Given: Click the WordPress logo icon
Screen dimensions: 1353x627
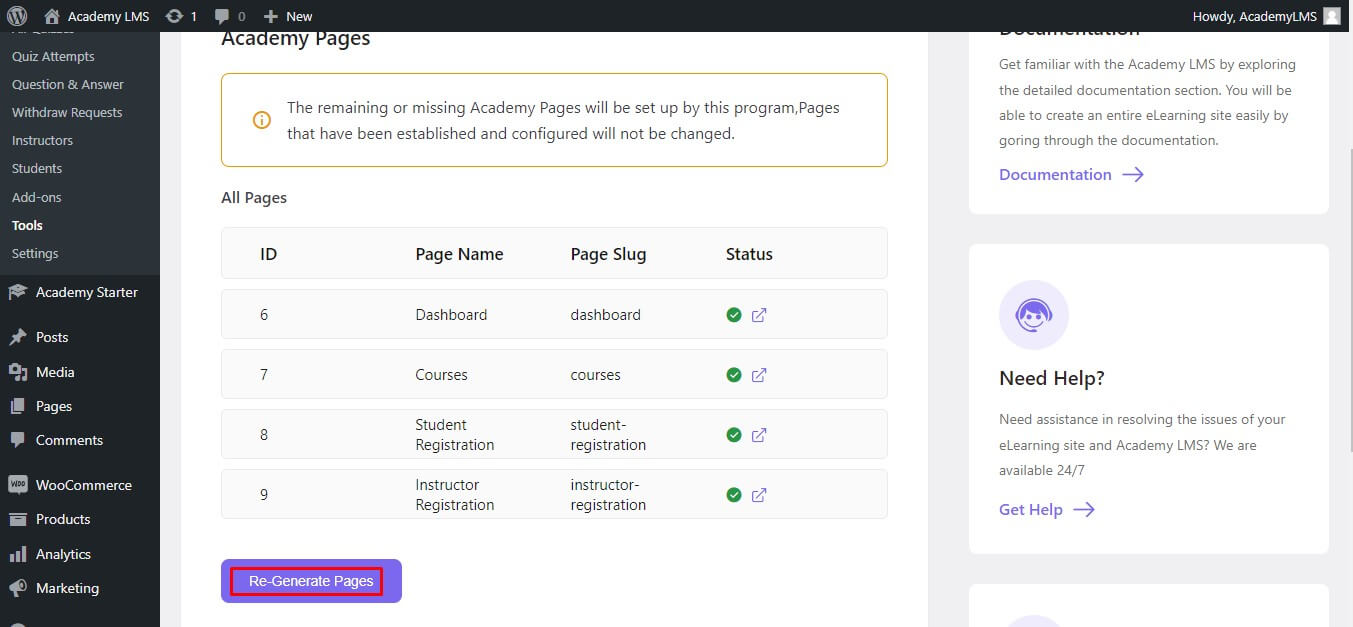Looking at the screenshot, I should (x=17, y=16).
